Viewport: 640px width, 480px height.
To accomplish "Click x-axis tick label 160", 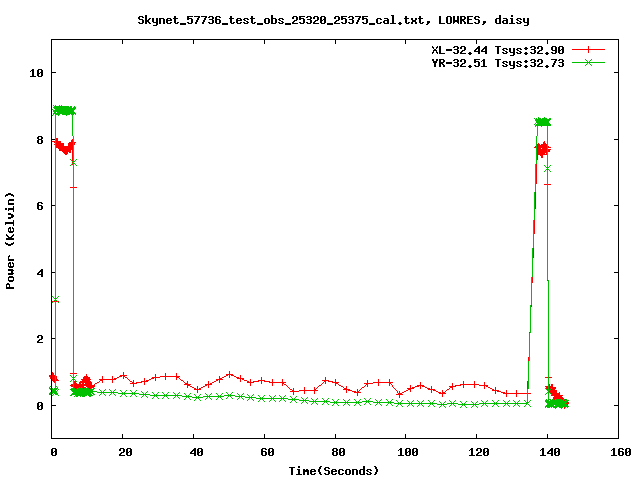I will point(621,452).
